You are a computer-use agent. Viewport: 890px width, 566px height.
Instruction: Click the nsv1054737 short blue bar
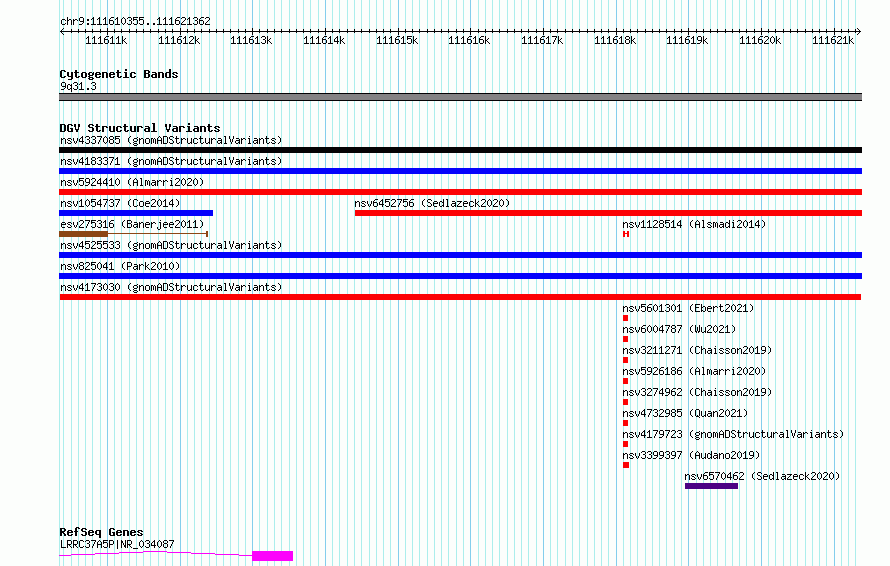pos(136,213)
